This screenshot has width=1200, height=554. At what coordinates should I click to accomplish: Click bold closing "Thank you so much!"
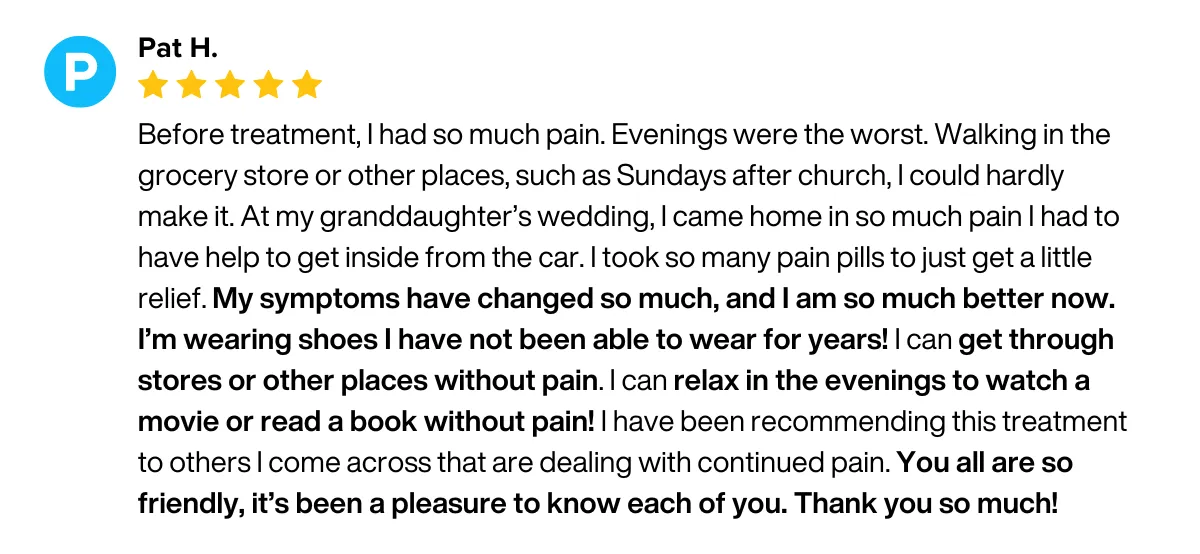pos(925,503)
